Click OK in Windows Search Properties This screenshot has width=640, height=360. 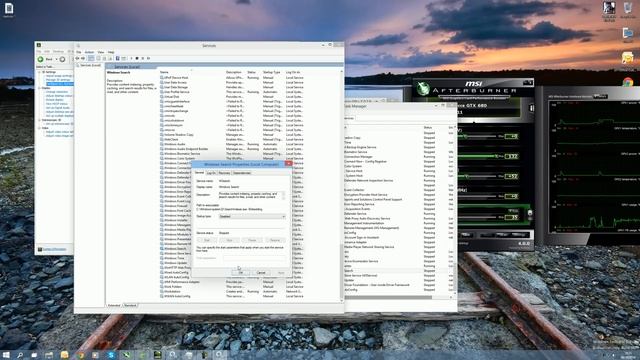click(x=241, y=273)
